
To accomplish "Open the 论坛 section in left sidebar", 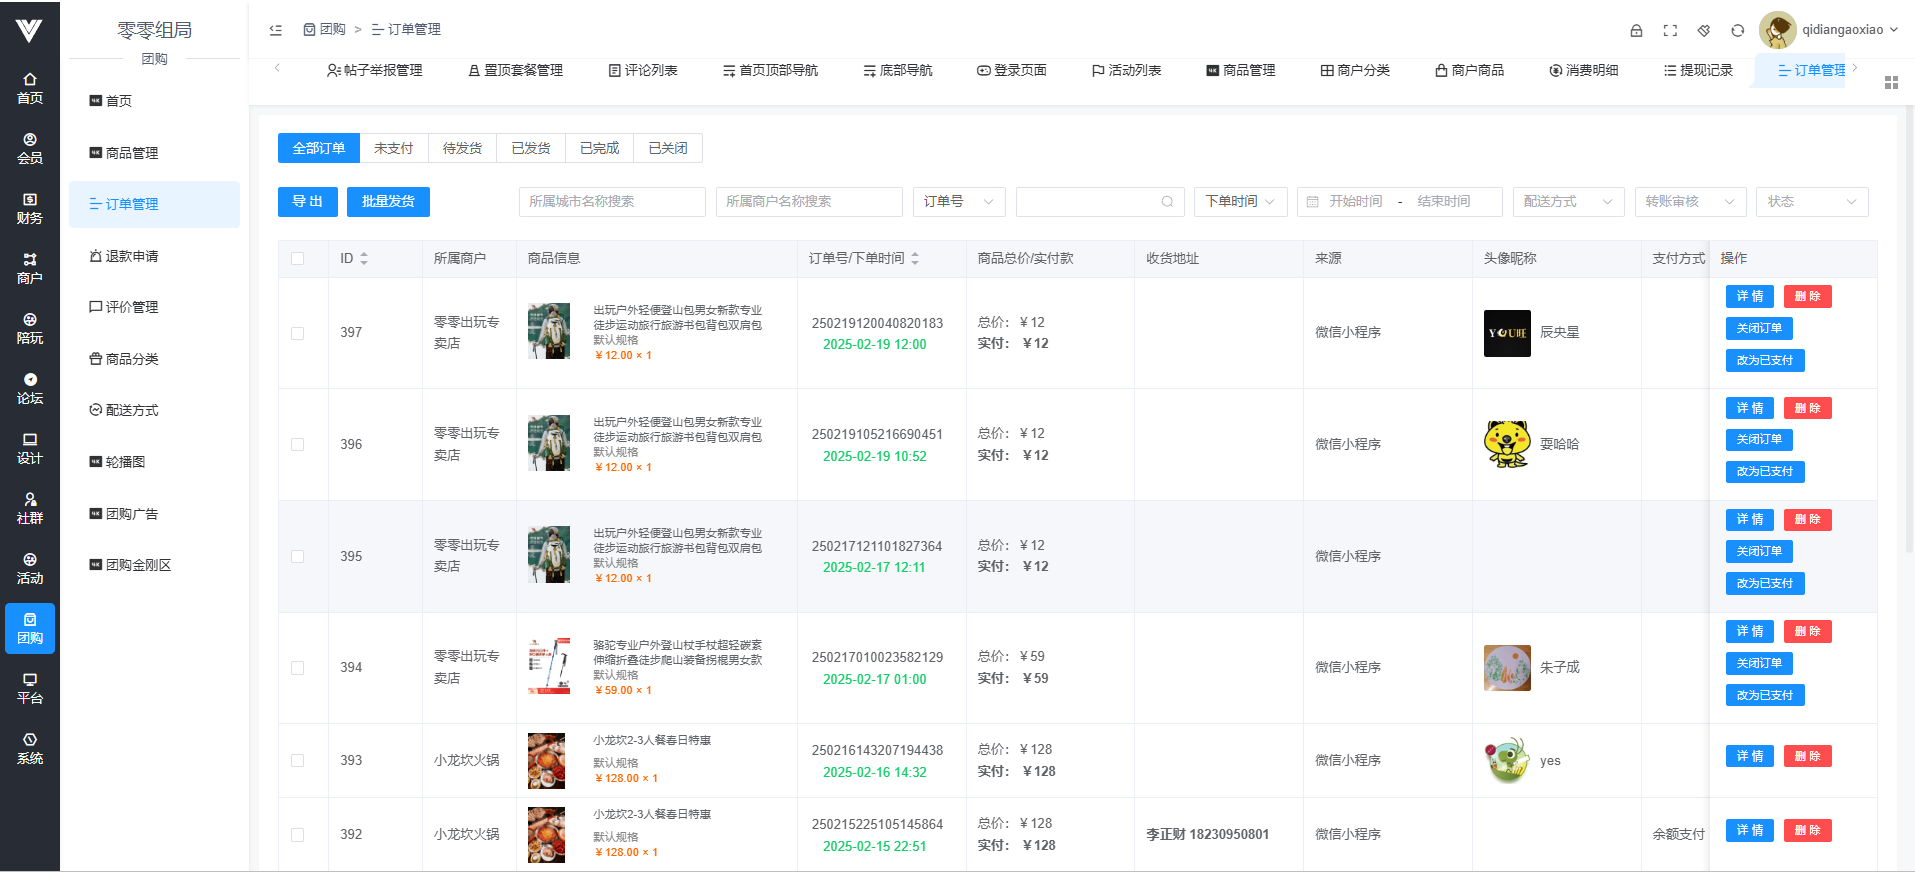I will (30, 388).
